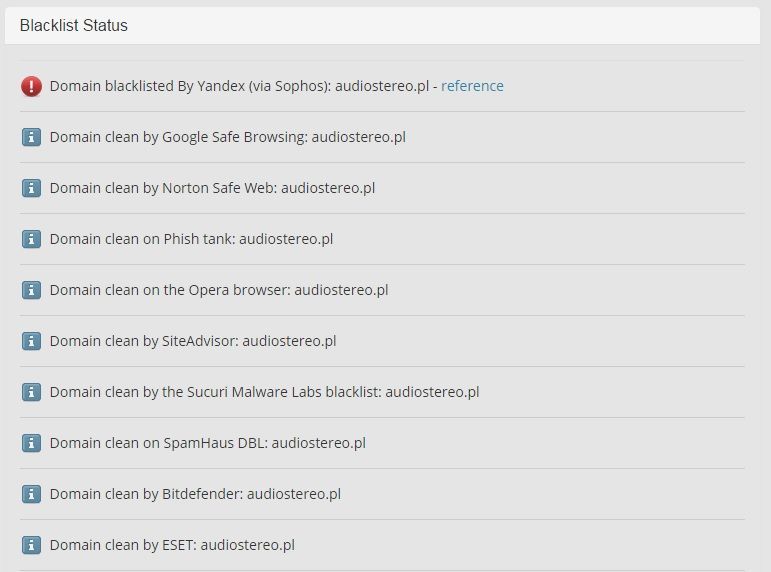Click the red warning icon for Yandex blacklist
The width and height of the screenshot is (771, 572).
31,87
